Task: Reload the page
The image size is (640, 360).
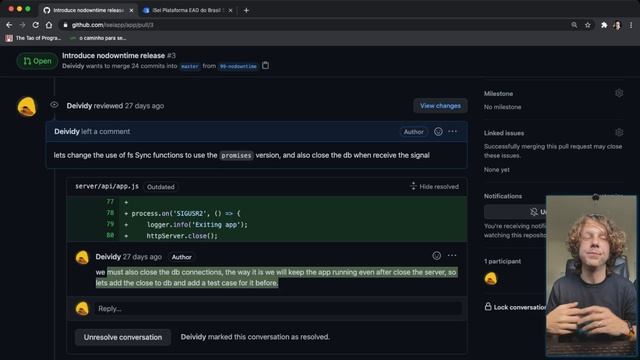Action: pos(36,25)
